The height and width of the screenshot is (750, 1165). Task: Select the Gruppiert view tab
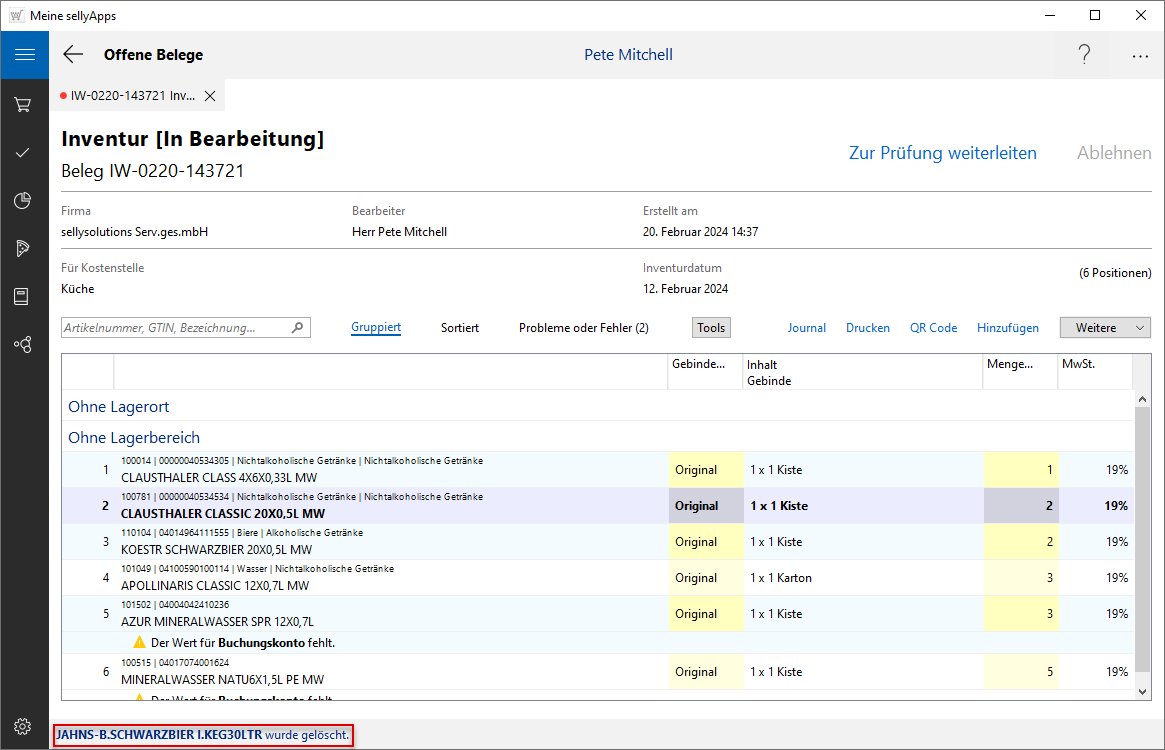click(376, 328)
